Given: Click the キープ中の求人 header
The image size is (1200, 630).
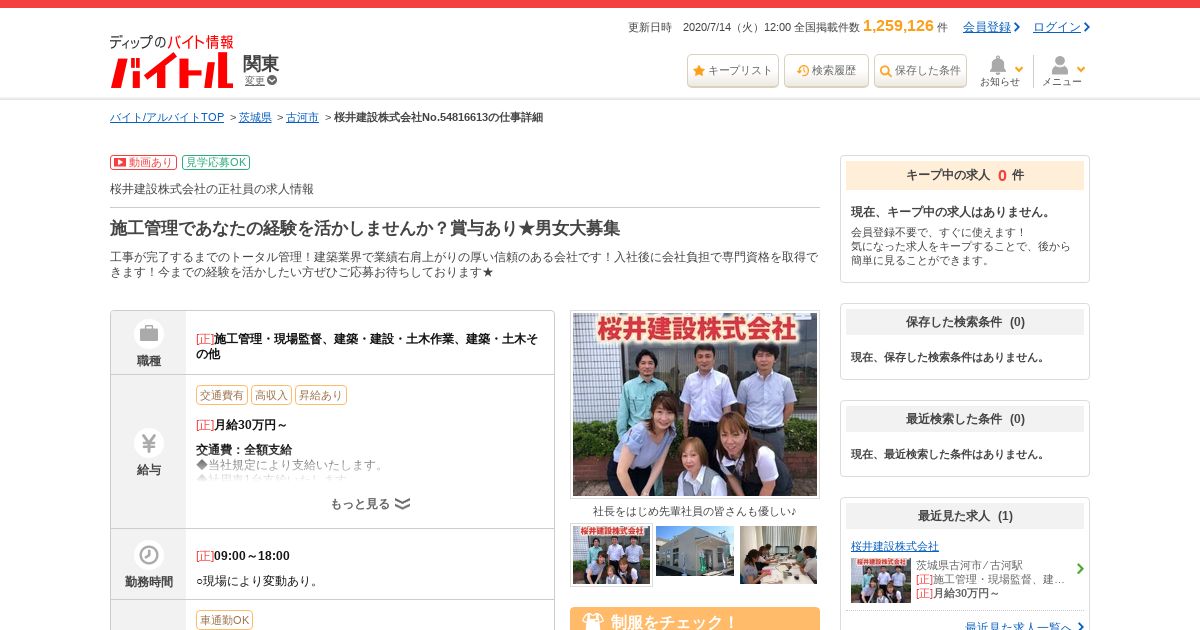Looking at the screenshot, I should 965,175.
